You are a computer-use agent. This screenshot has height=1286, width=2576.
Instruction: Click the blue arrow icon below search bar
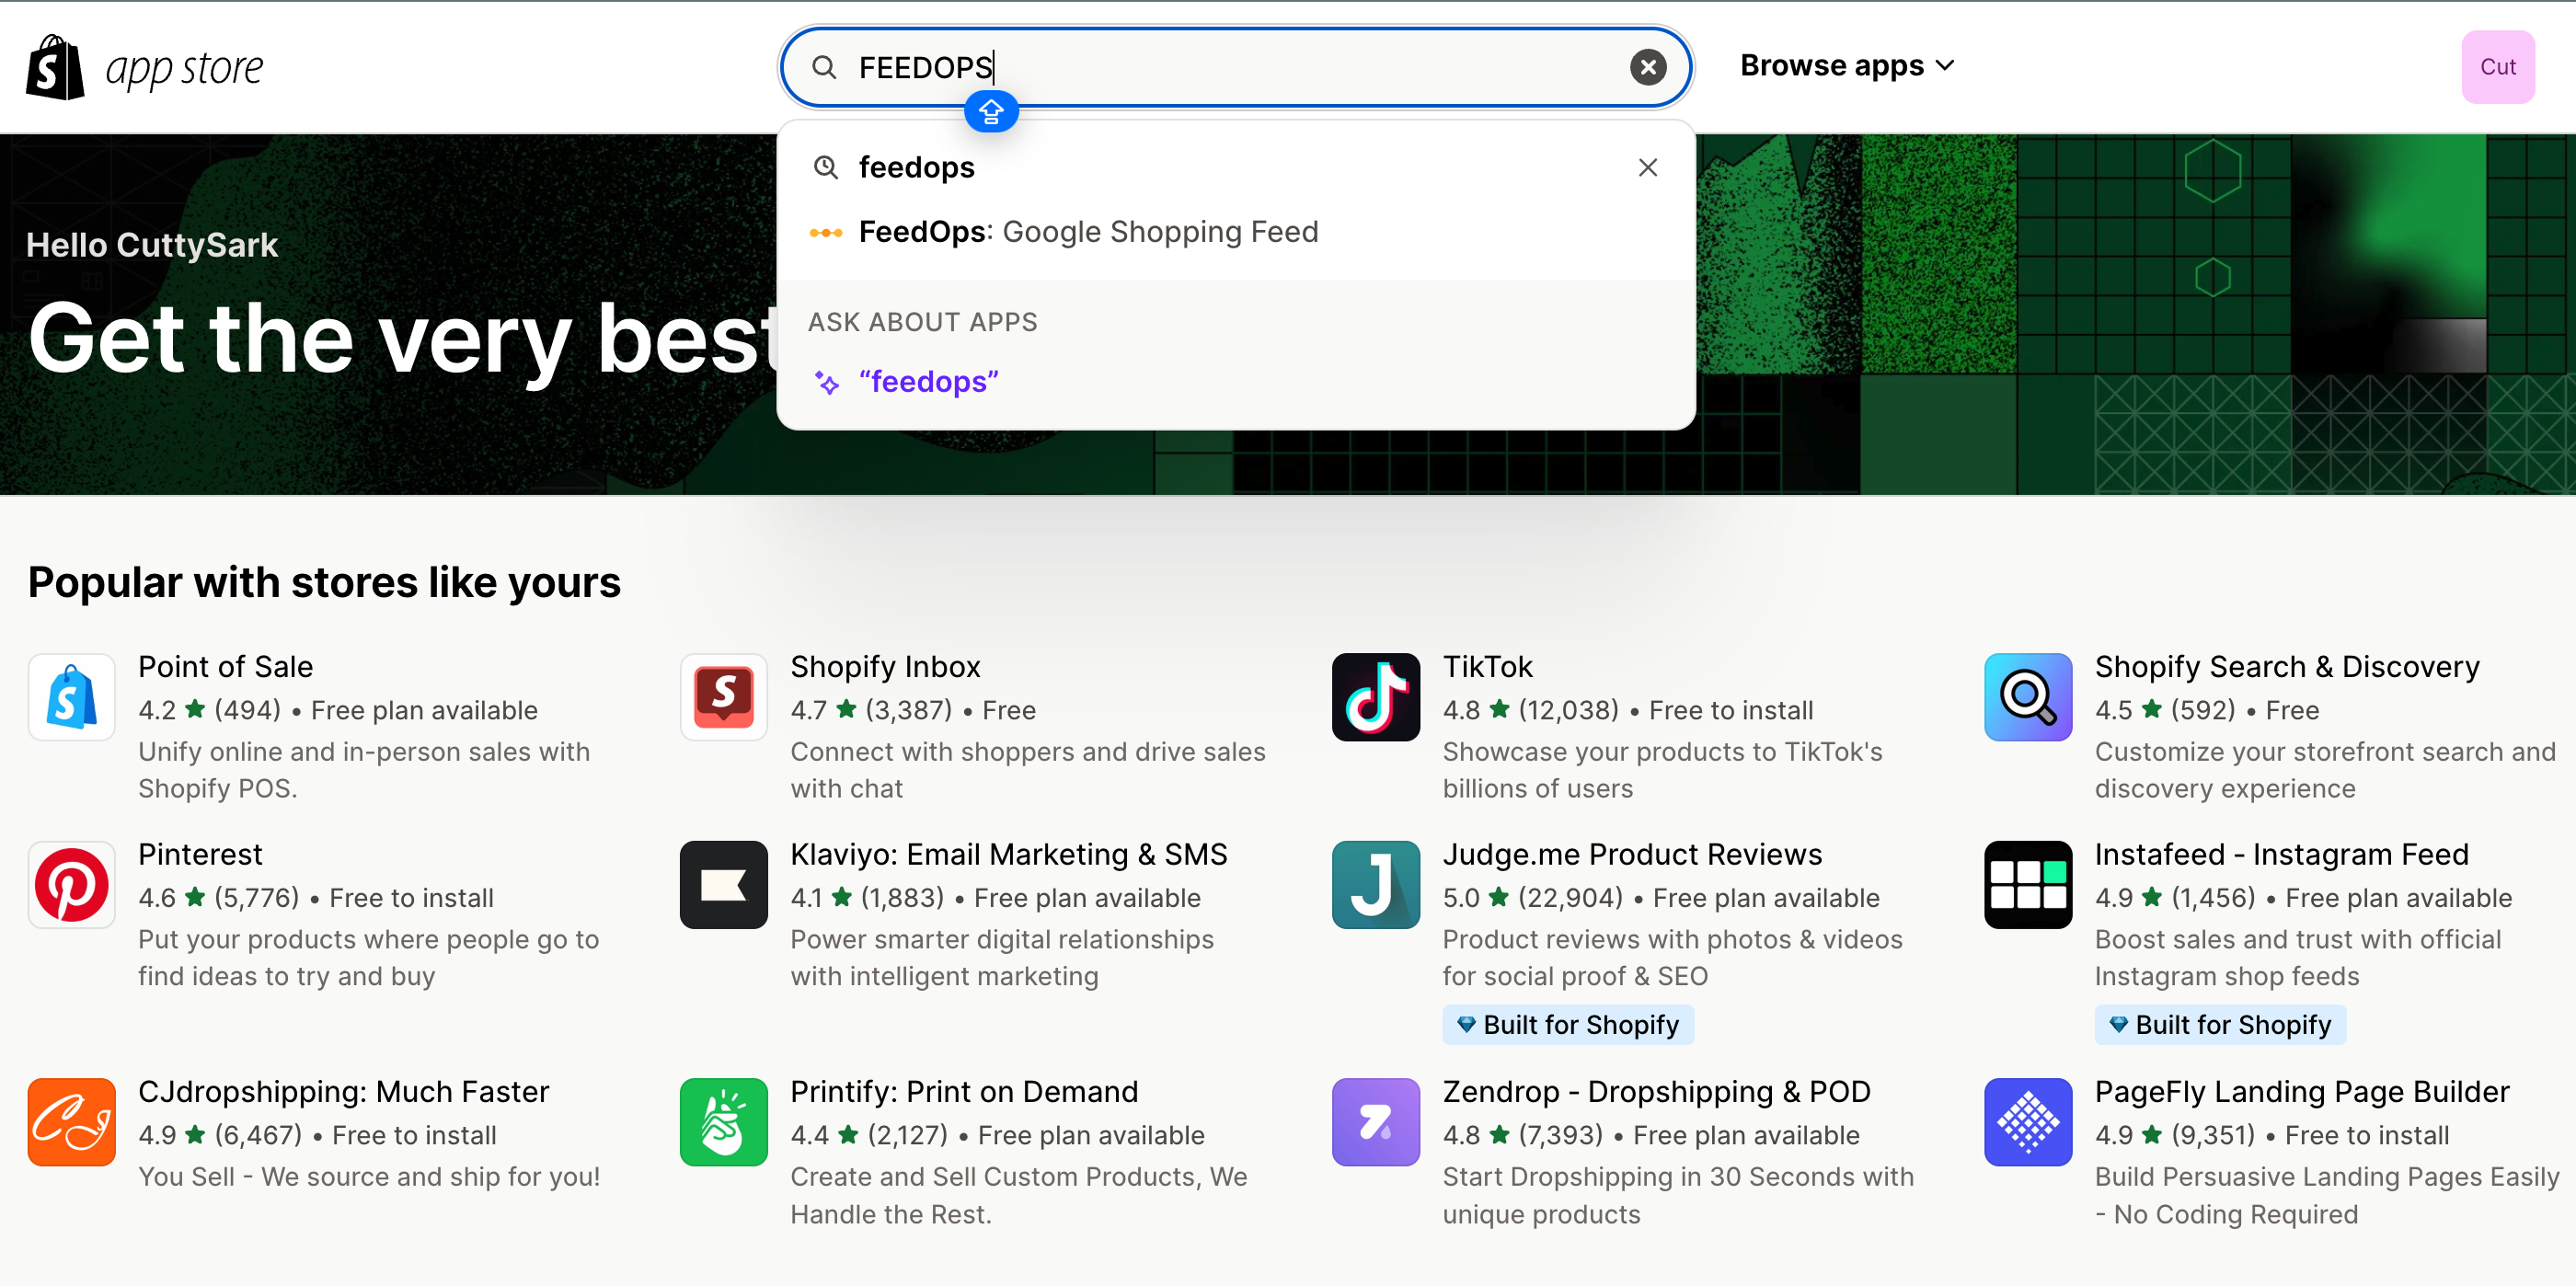(991, 111)
